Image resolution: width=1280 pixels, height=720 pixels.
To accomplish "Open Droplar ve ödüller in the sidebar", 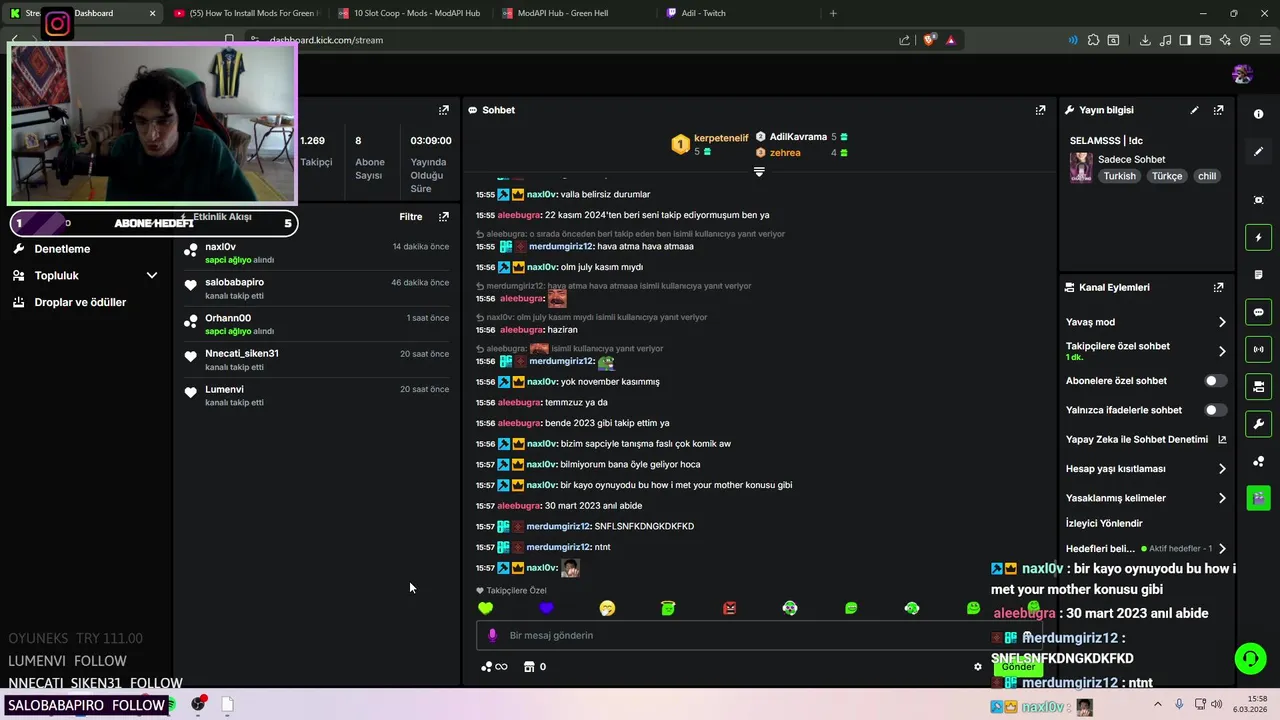I will tap(80, 302).
